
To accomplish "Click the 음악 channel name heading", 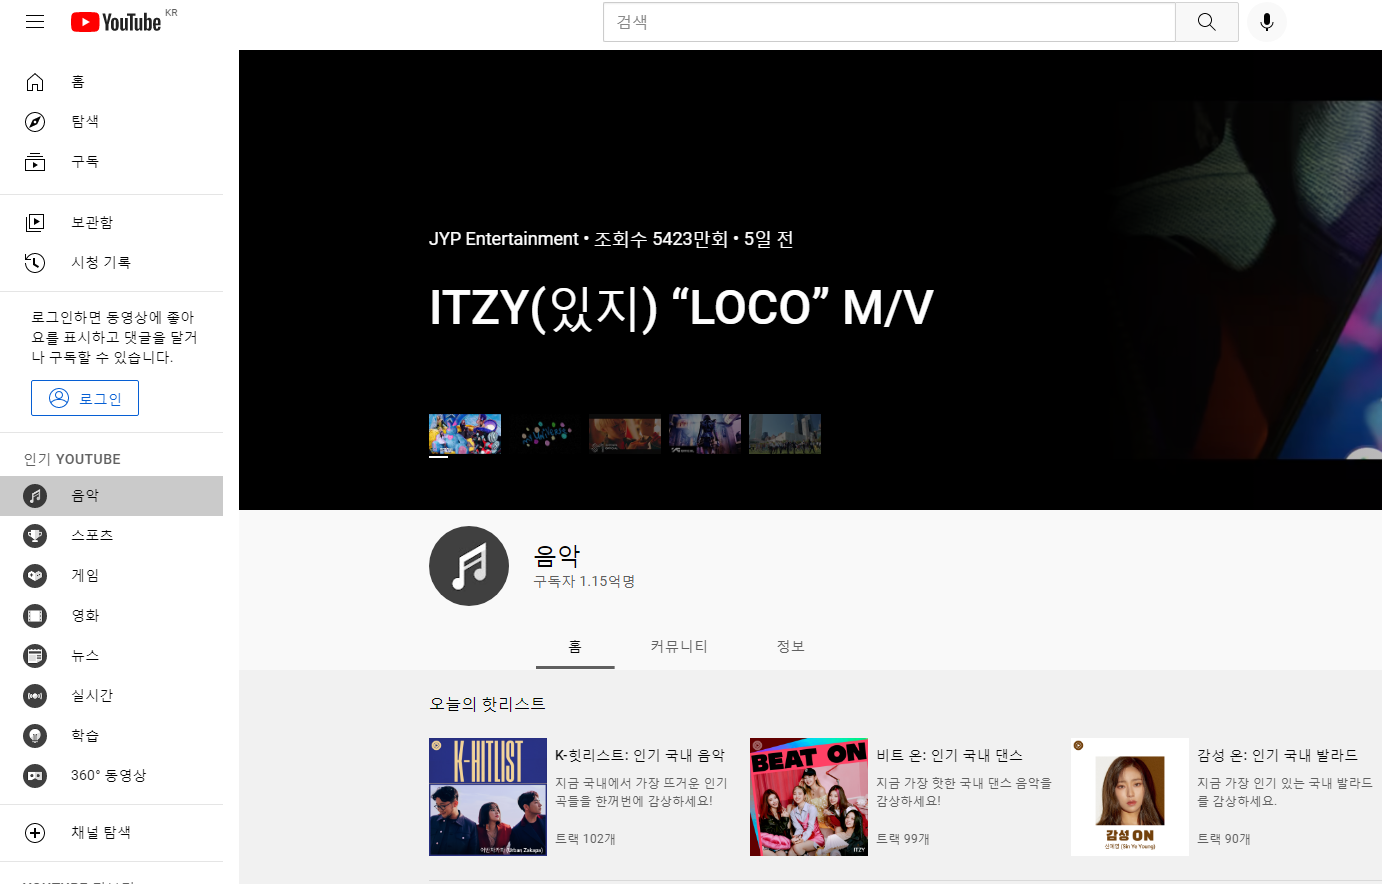I will pyautogui.click(x=557, y=555).
